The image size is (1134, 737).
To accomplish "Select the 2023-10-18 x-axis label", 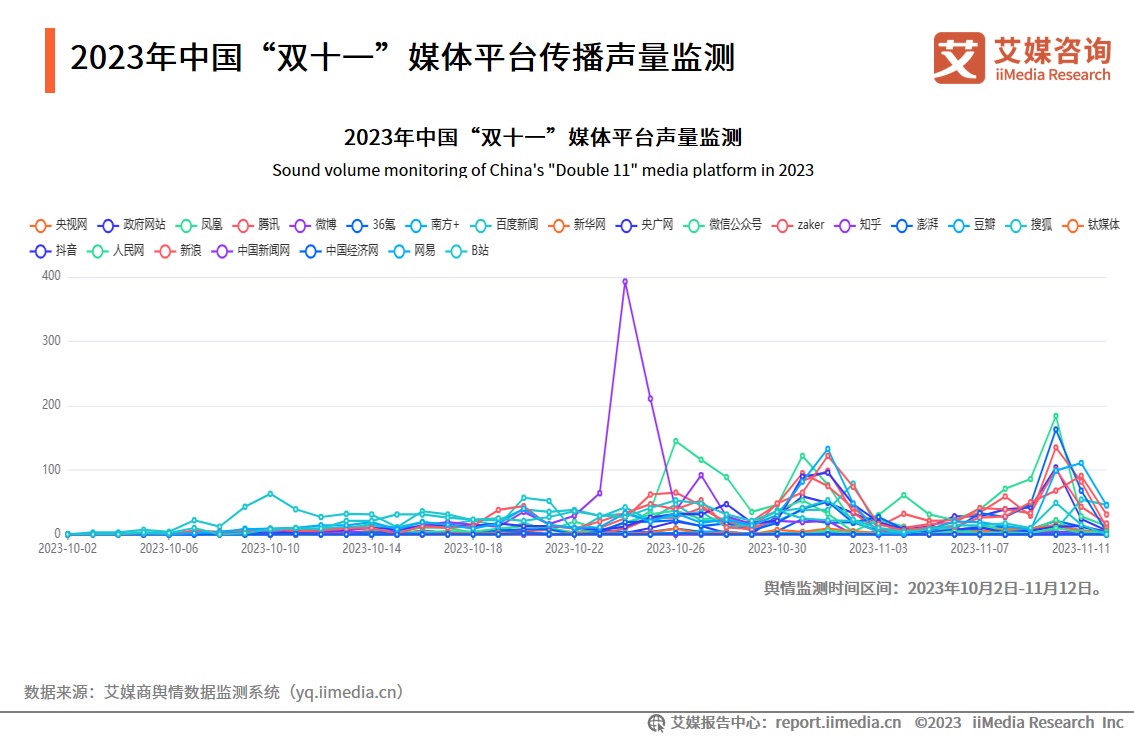I will click(x=472, y=549).
